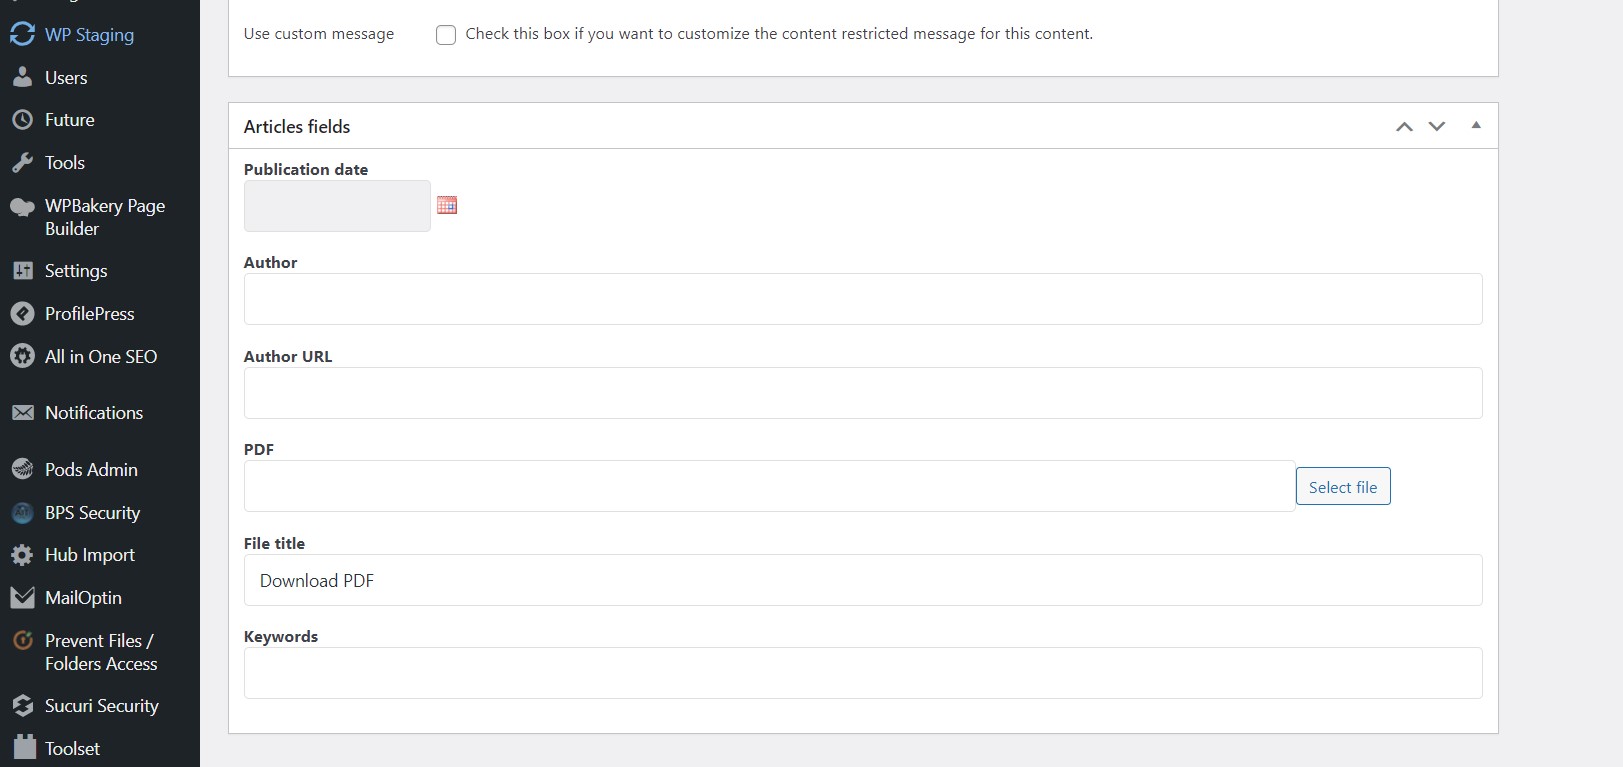Click the Select file button

pos(1343,487)
